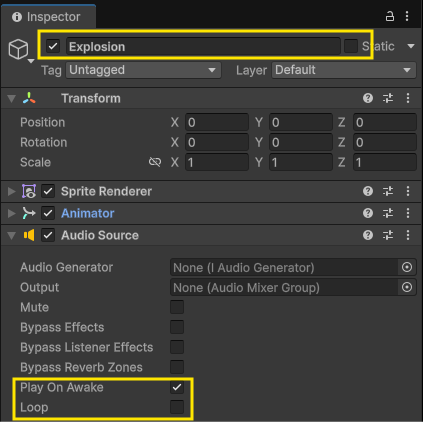Enable the Static checkbox

(351, 46)
